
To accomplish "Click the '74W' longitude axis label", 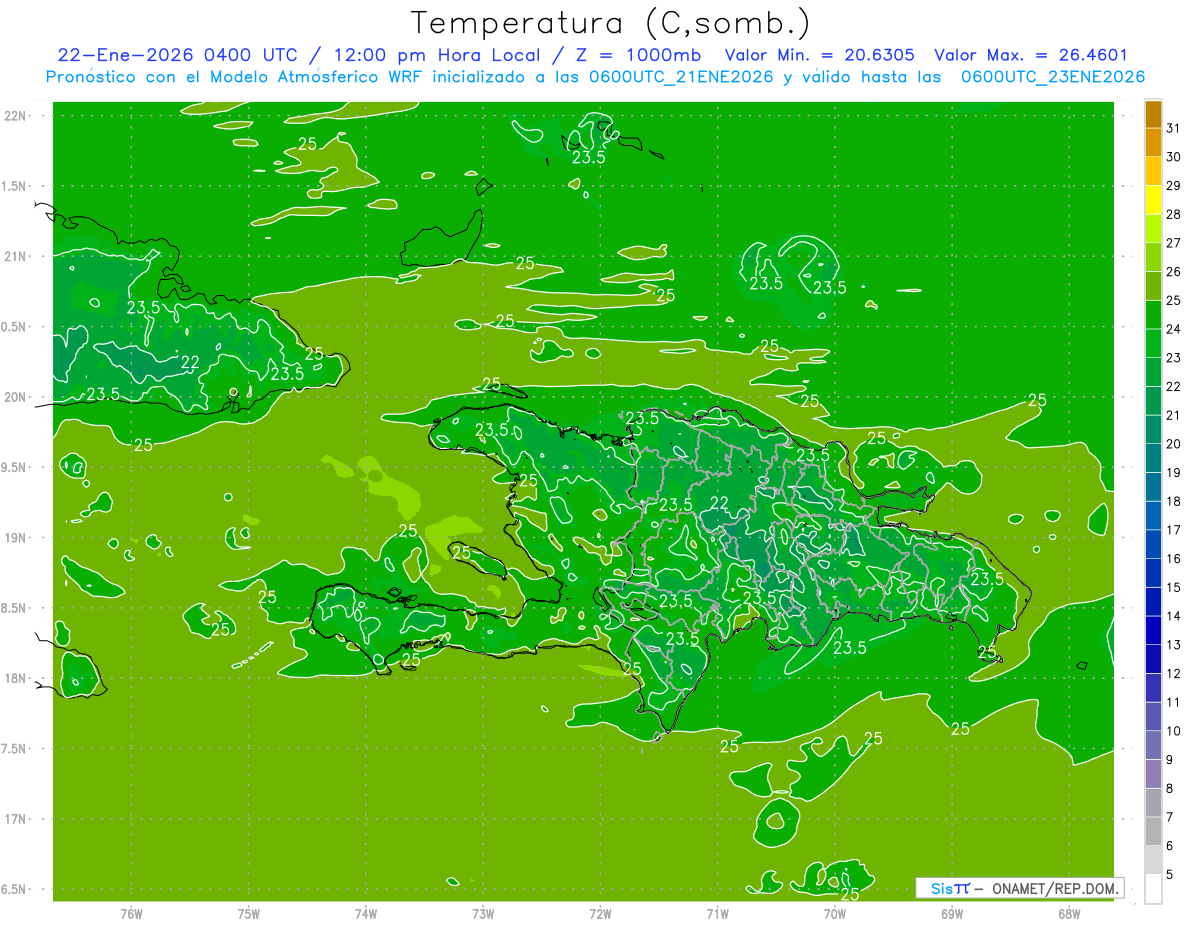I will tap(365, 914).
